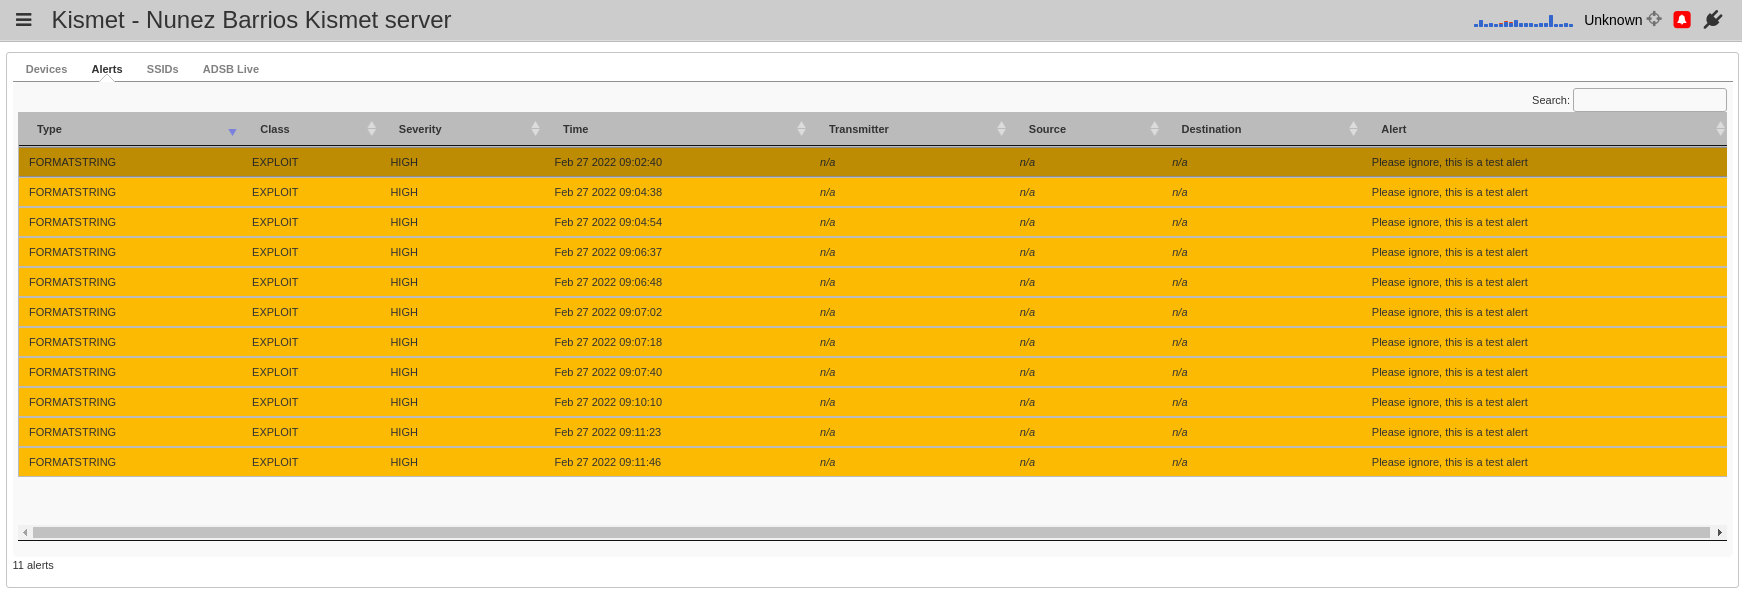
Task: Click the red alert bell icon
Action: (x=1682, y=20)
